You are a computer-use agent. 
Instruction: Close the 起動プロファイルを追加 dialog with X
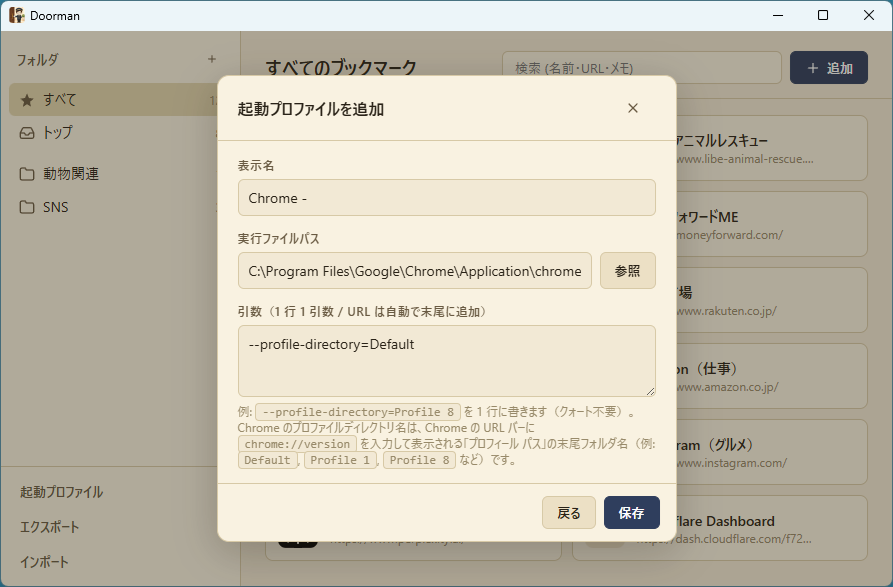(633, 108)
